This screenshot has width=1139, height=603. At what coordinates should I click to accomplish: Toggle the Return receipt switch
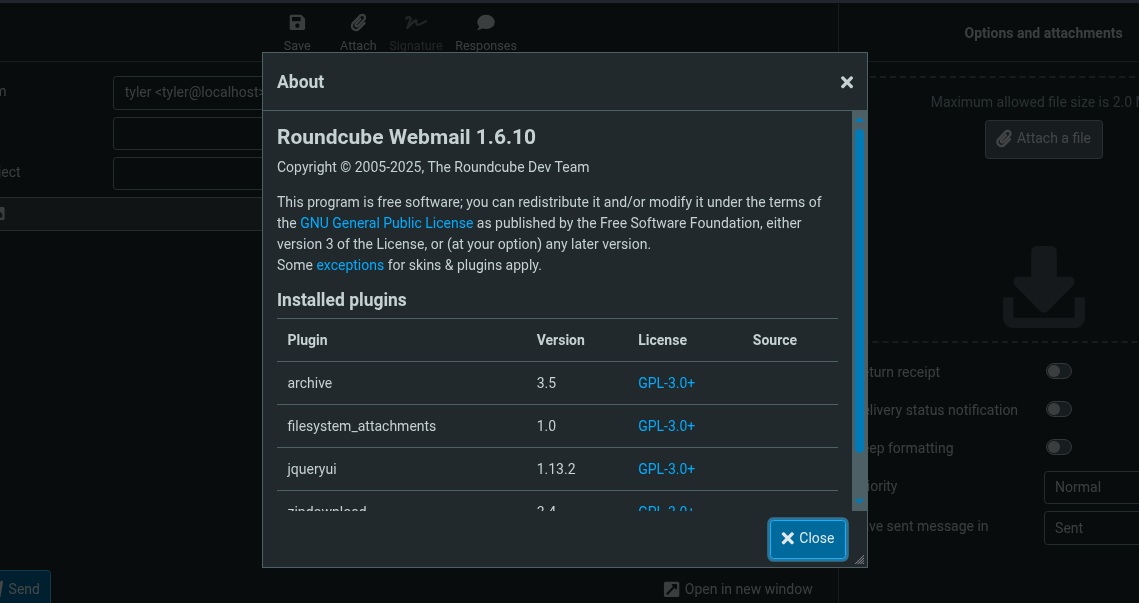(x=1058, y=372)
